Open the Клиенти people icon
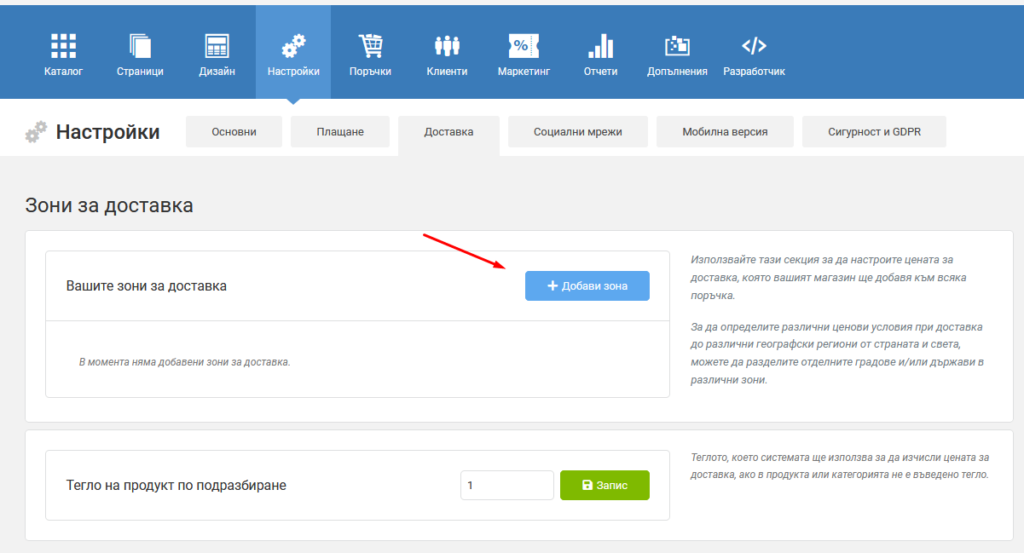 [447, 46]
